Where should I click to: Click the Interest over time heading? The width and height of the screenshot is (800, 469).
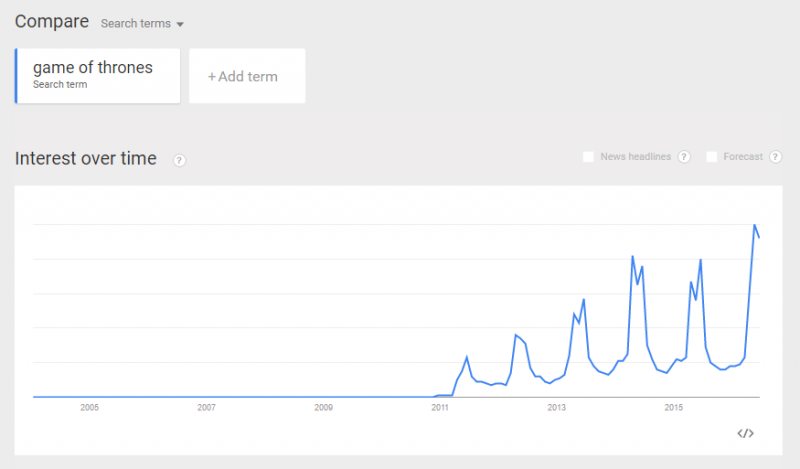[86, 158]
